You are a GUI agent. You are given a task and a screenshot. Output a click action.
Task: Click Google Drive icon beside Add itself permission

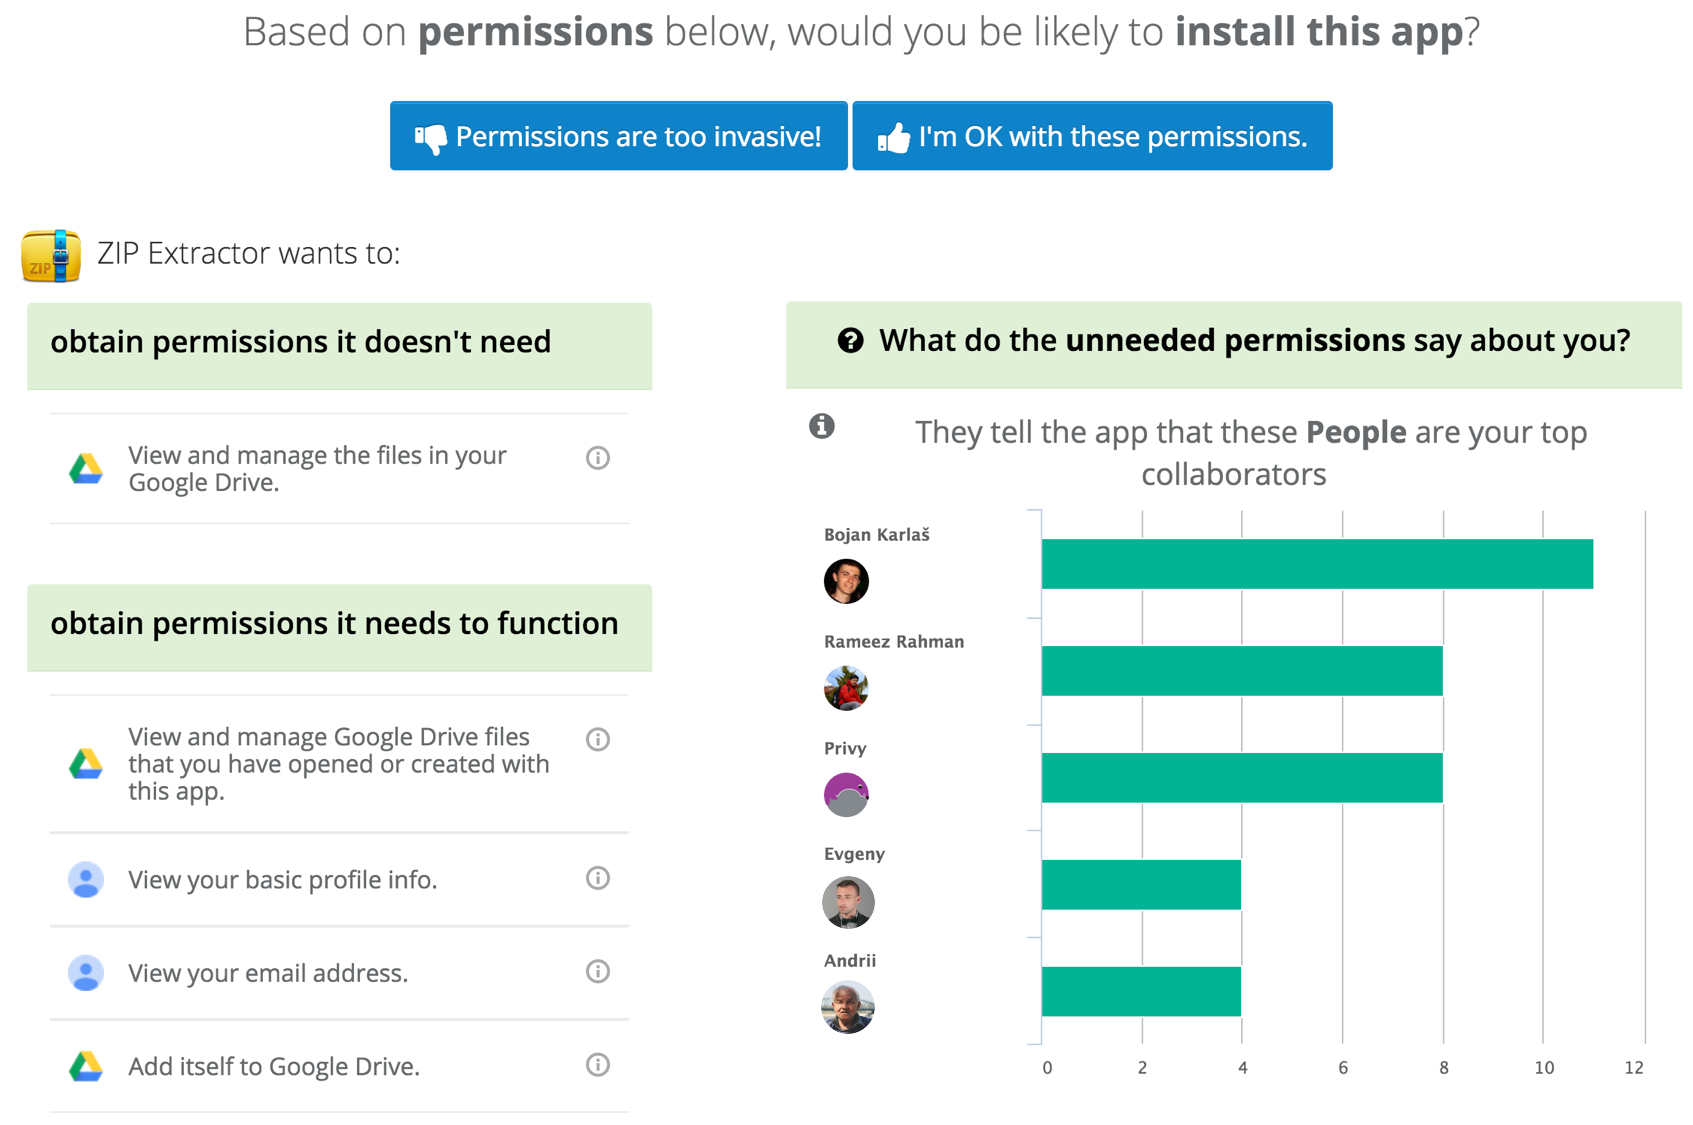point(86,1066)
